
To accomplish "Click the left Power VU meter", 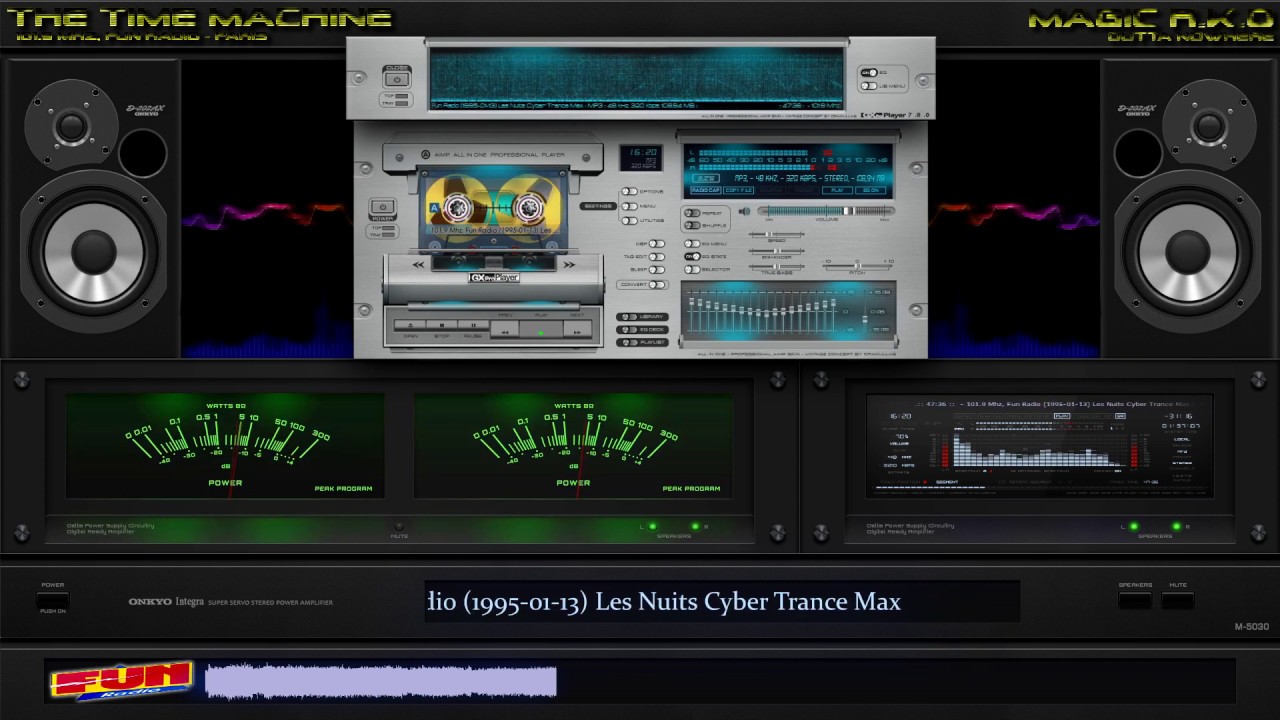I will (x=225, y=447).
